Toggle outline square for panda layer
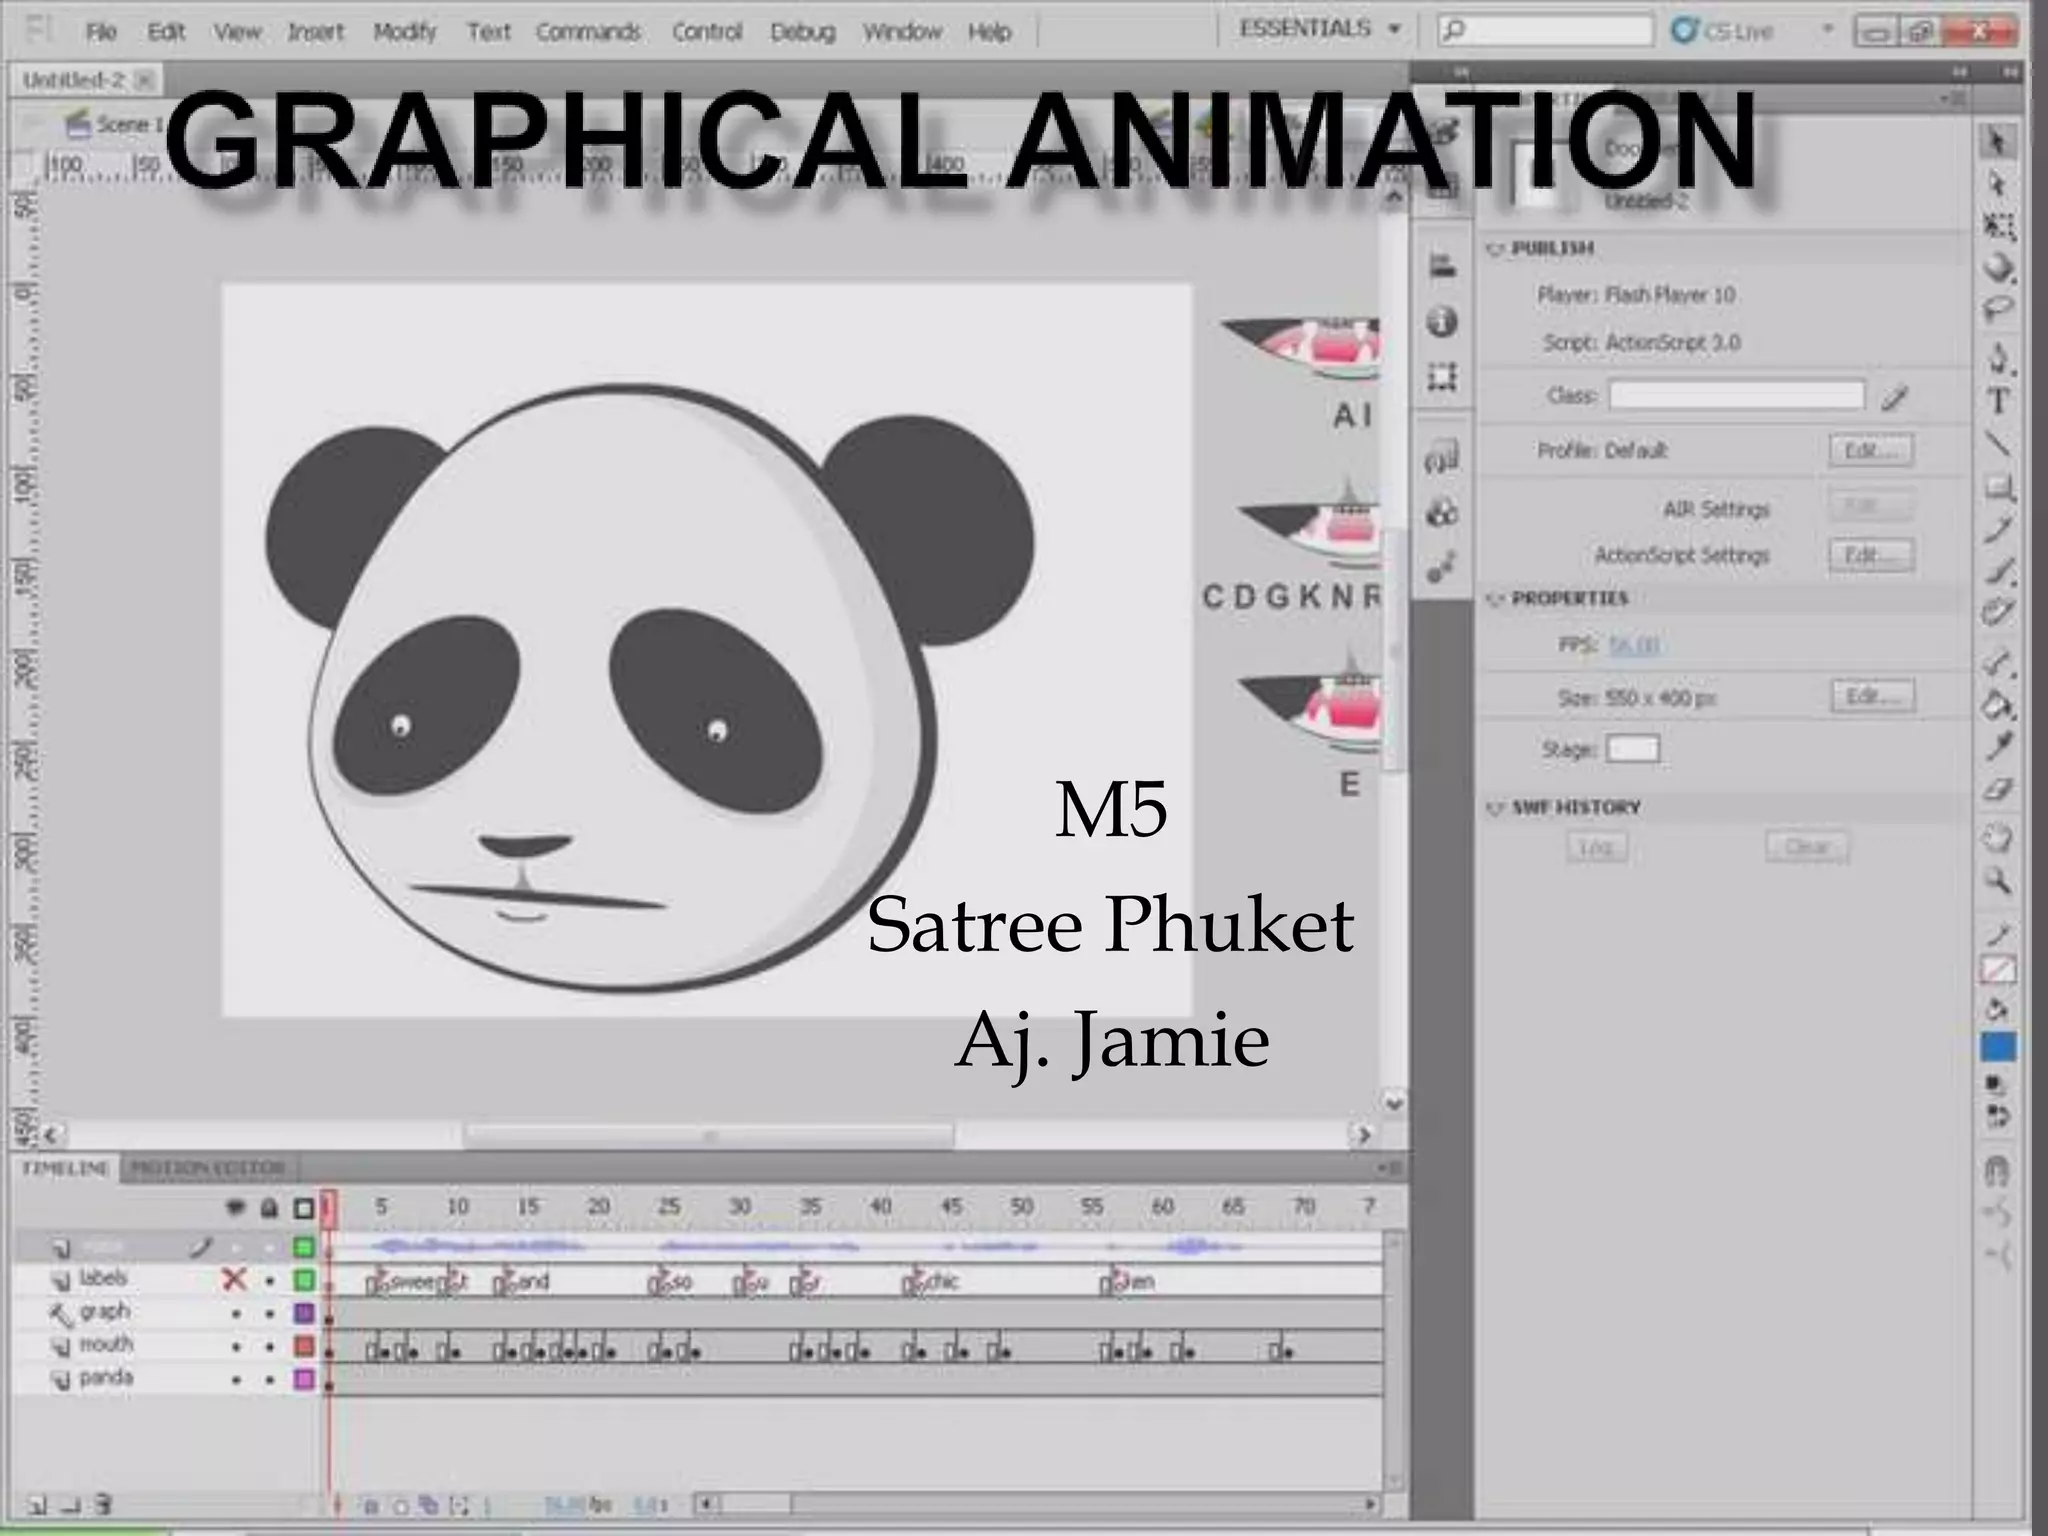2048x1536 pixels. point(304,1380)
